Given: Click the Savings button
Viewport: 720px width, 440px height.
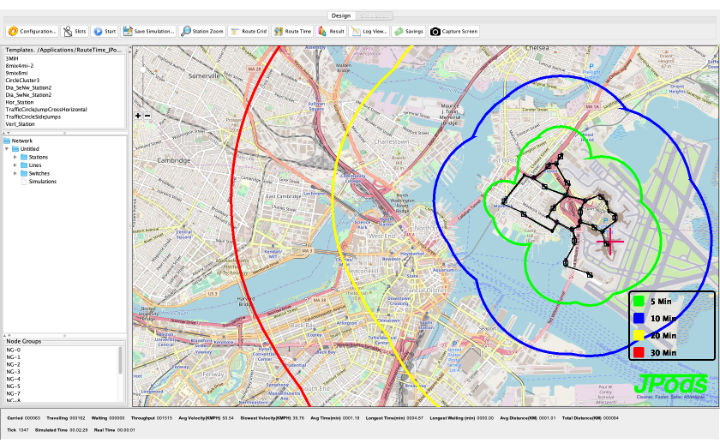Looking at the screenshot, I should click(x=409, y=31).
